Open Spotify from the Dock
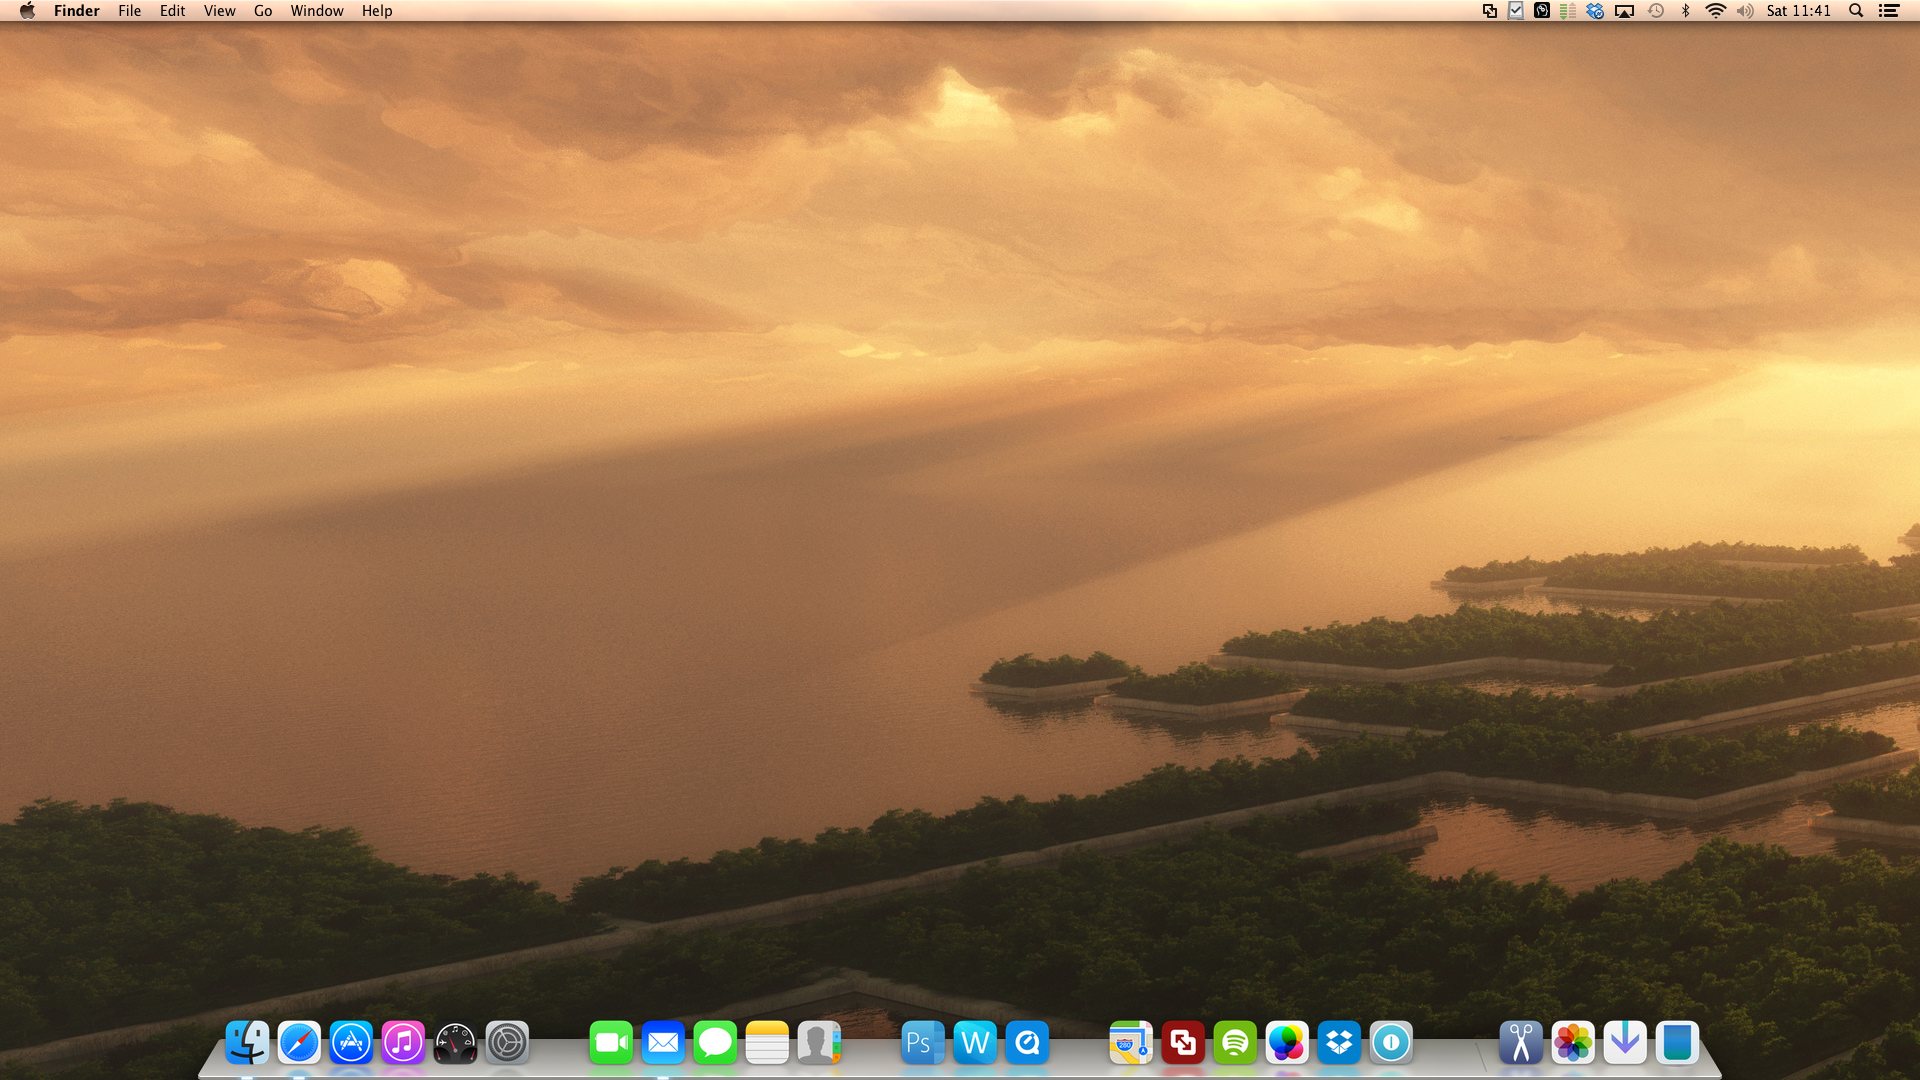 pos(1235,1043)
